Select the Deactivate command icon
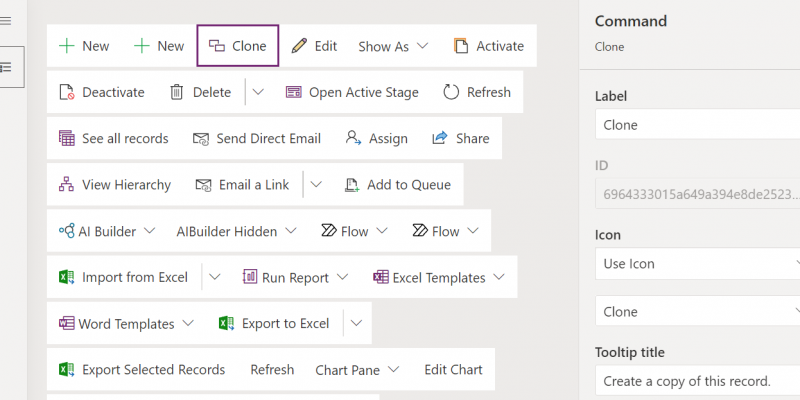 67,92
